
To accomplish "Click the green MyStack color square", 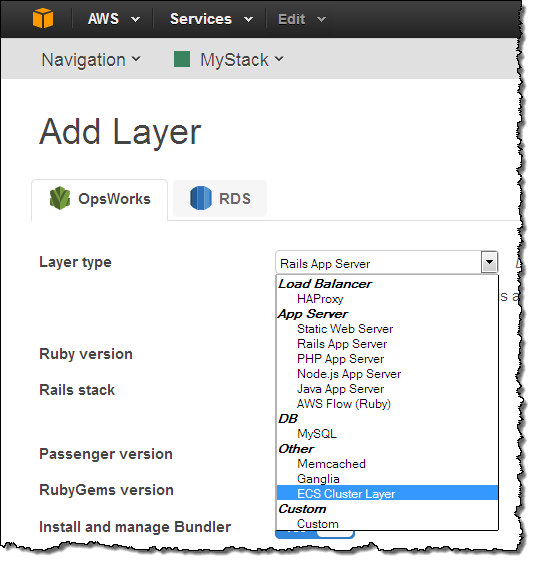I will [182, 59].
